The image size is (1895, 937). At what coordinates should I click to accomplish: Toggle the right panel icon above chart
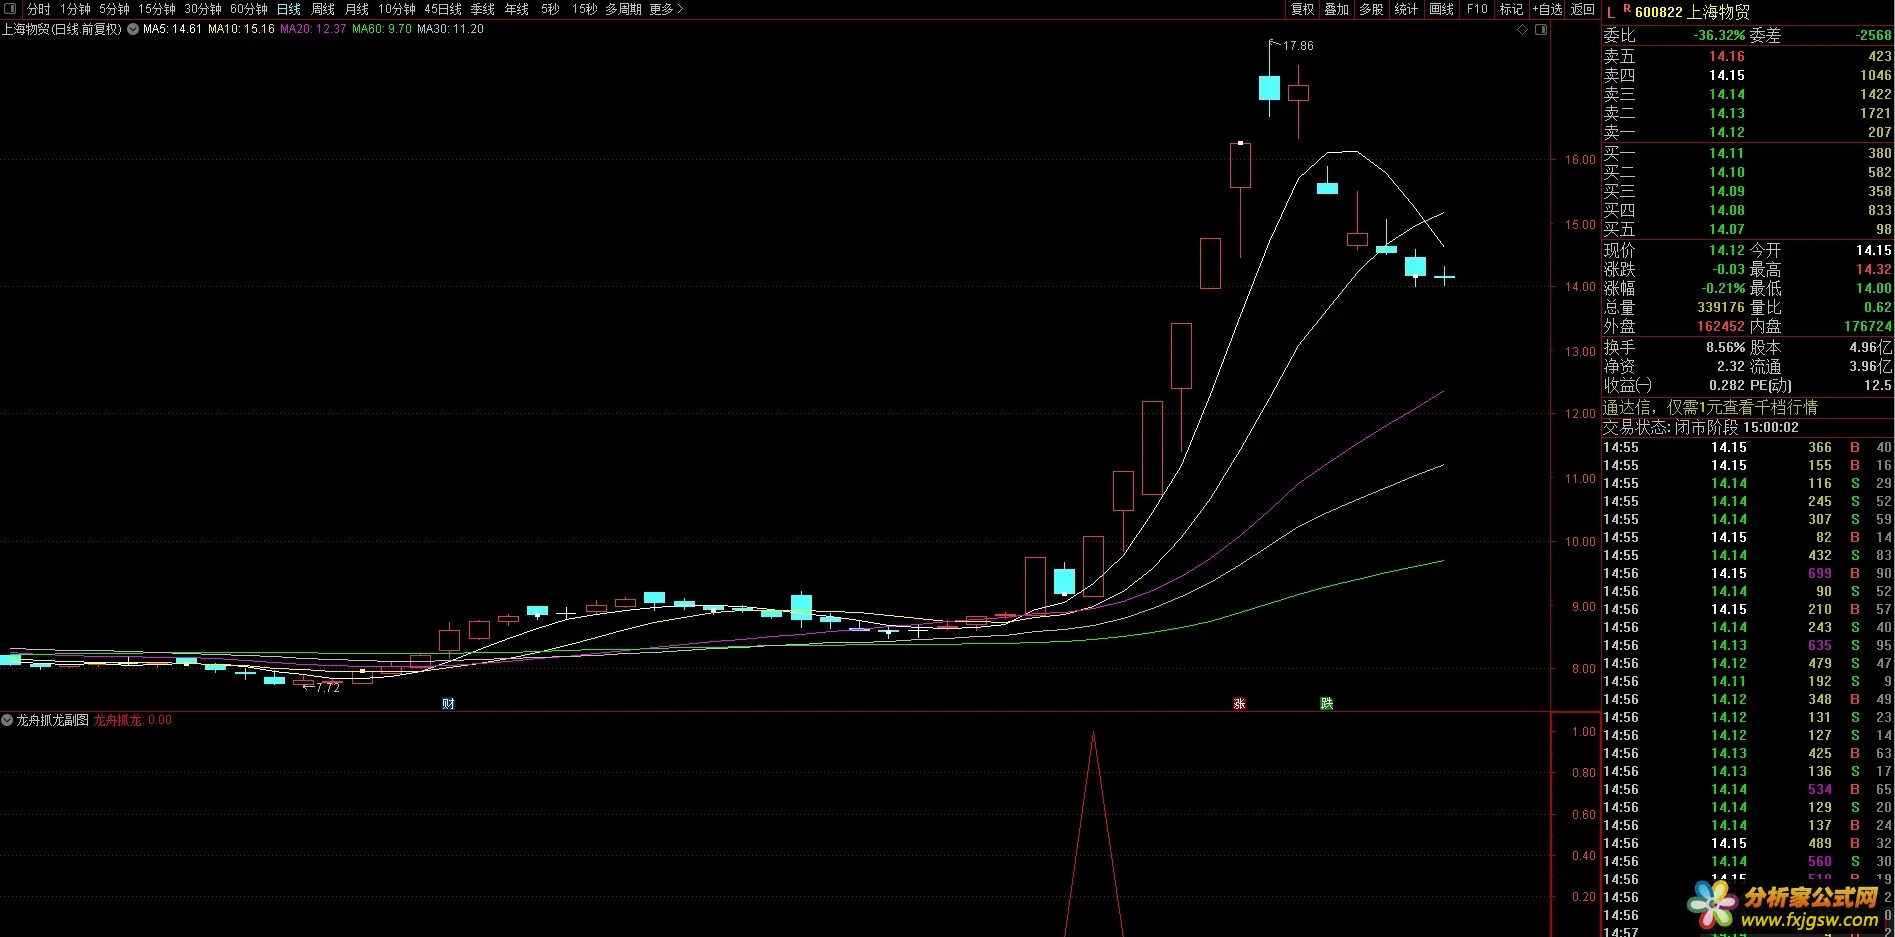point(1541,29)
